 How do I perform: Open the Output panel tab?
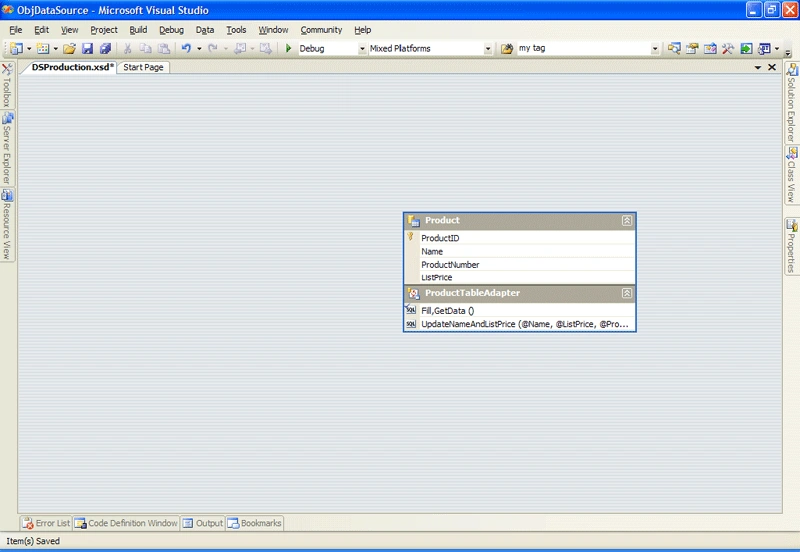coord(203,523)
